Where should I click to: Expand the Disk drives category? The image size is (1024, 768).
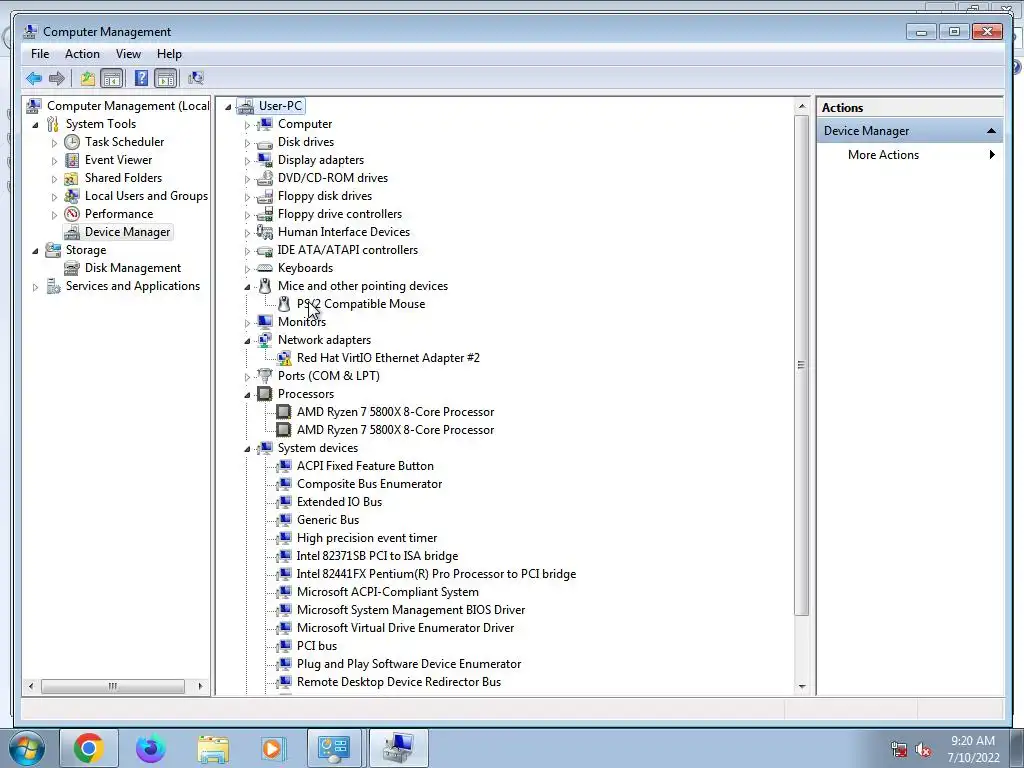(248, 143)
